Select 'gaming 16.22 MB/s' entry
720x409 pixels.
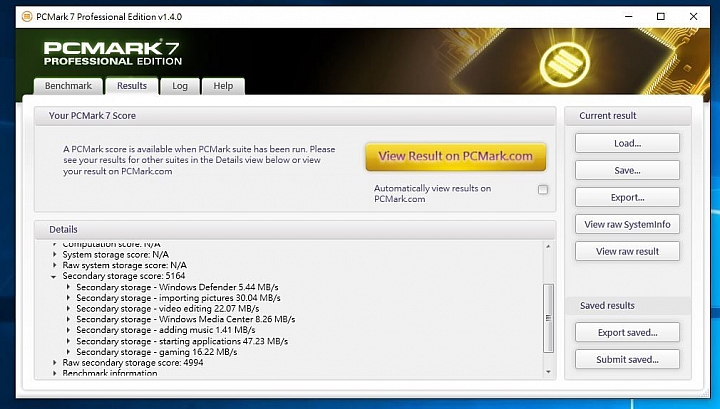(x=157, y=352)
